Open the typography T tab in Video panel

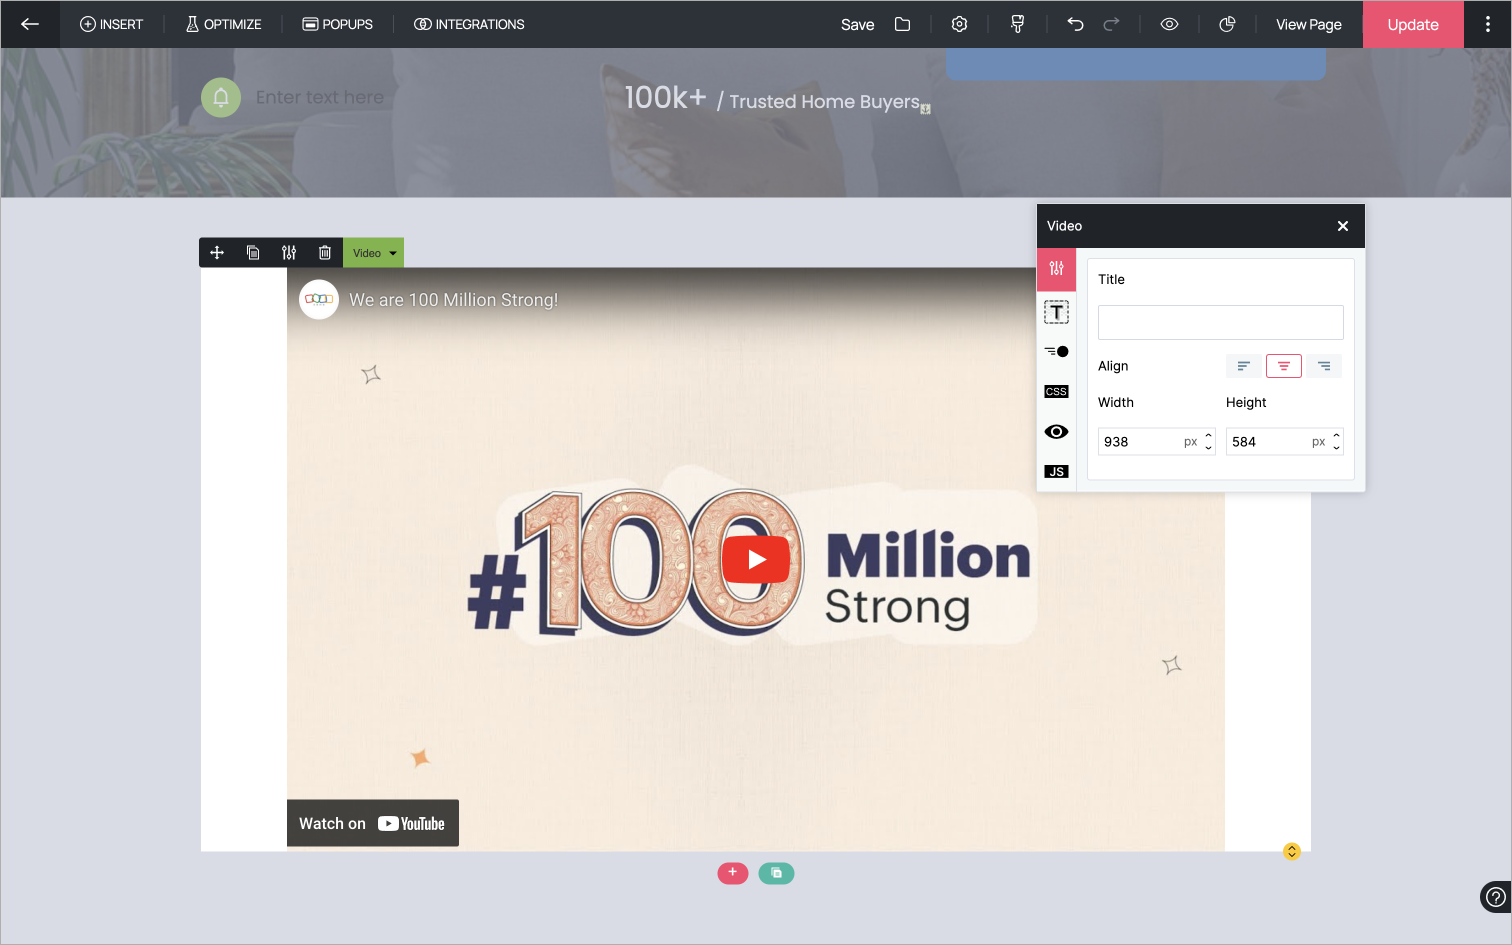click(1057, 312)
